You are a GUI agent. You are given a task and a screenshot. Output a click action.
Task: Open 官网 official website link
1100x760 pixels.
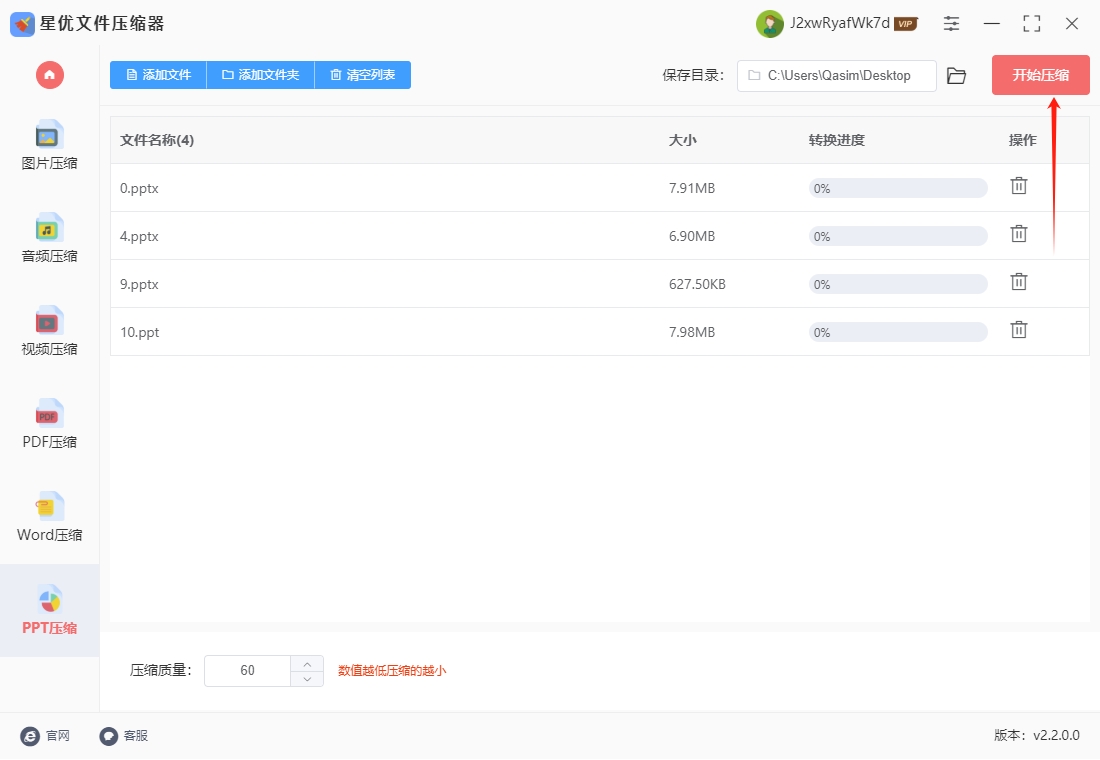click(46, 735)
